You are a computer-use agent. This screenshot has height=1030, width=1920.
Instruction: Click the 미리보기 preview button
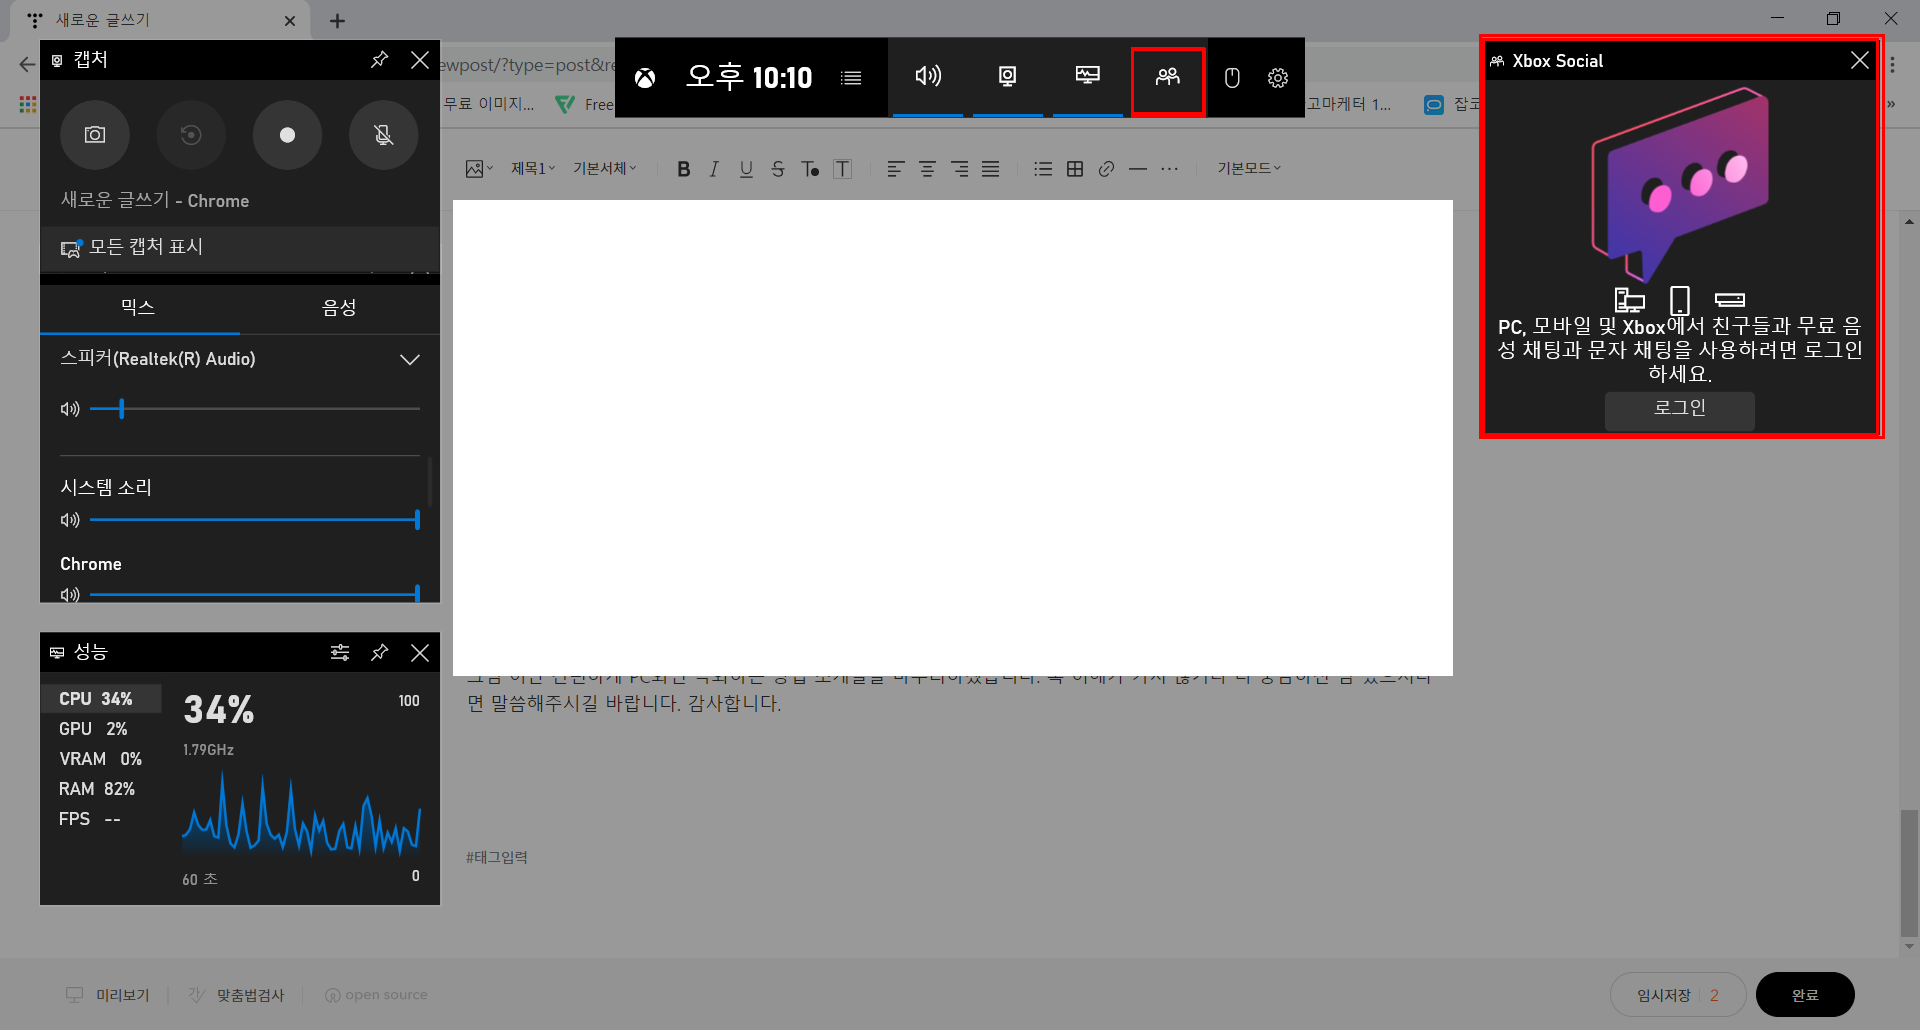(x=108, y=995)
